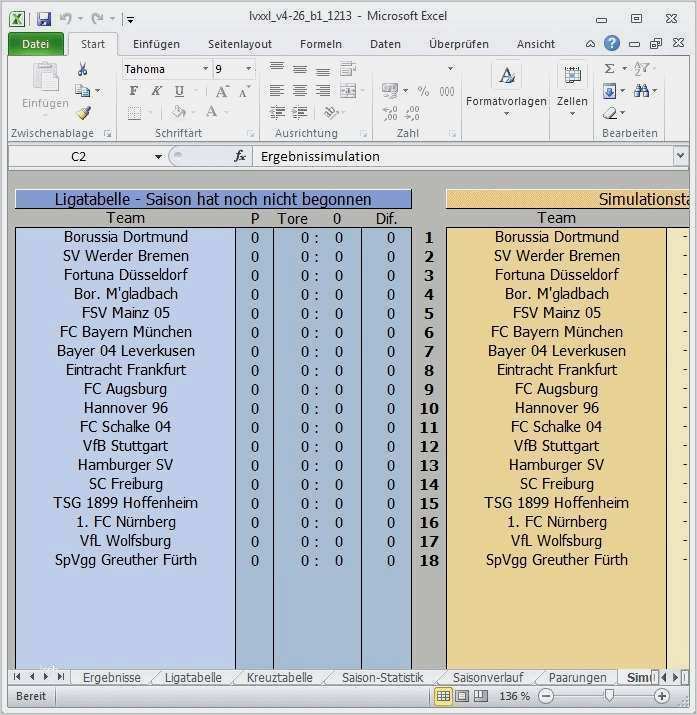Switch to Page Layout view in status bar

[463, 696]
